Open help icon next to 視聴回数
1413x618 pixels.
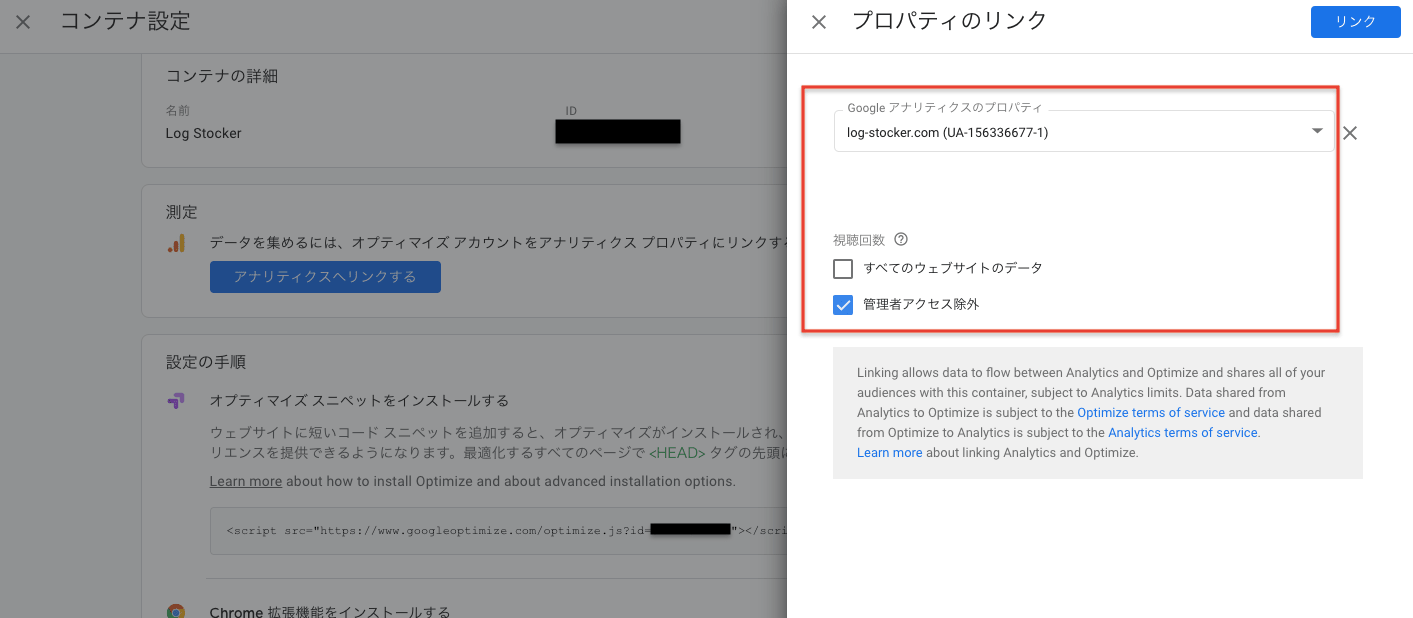coord(901,239)
